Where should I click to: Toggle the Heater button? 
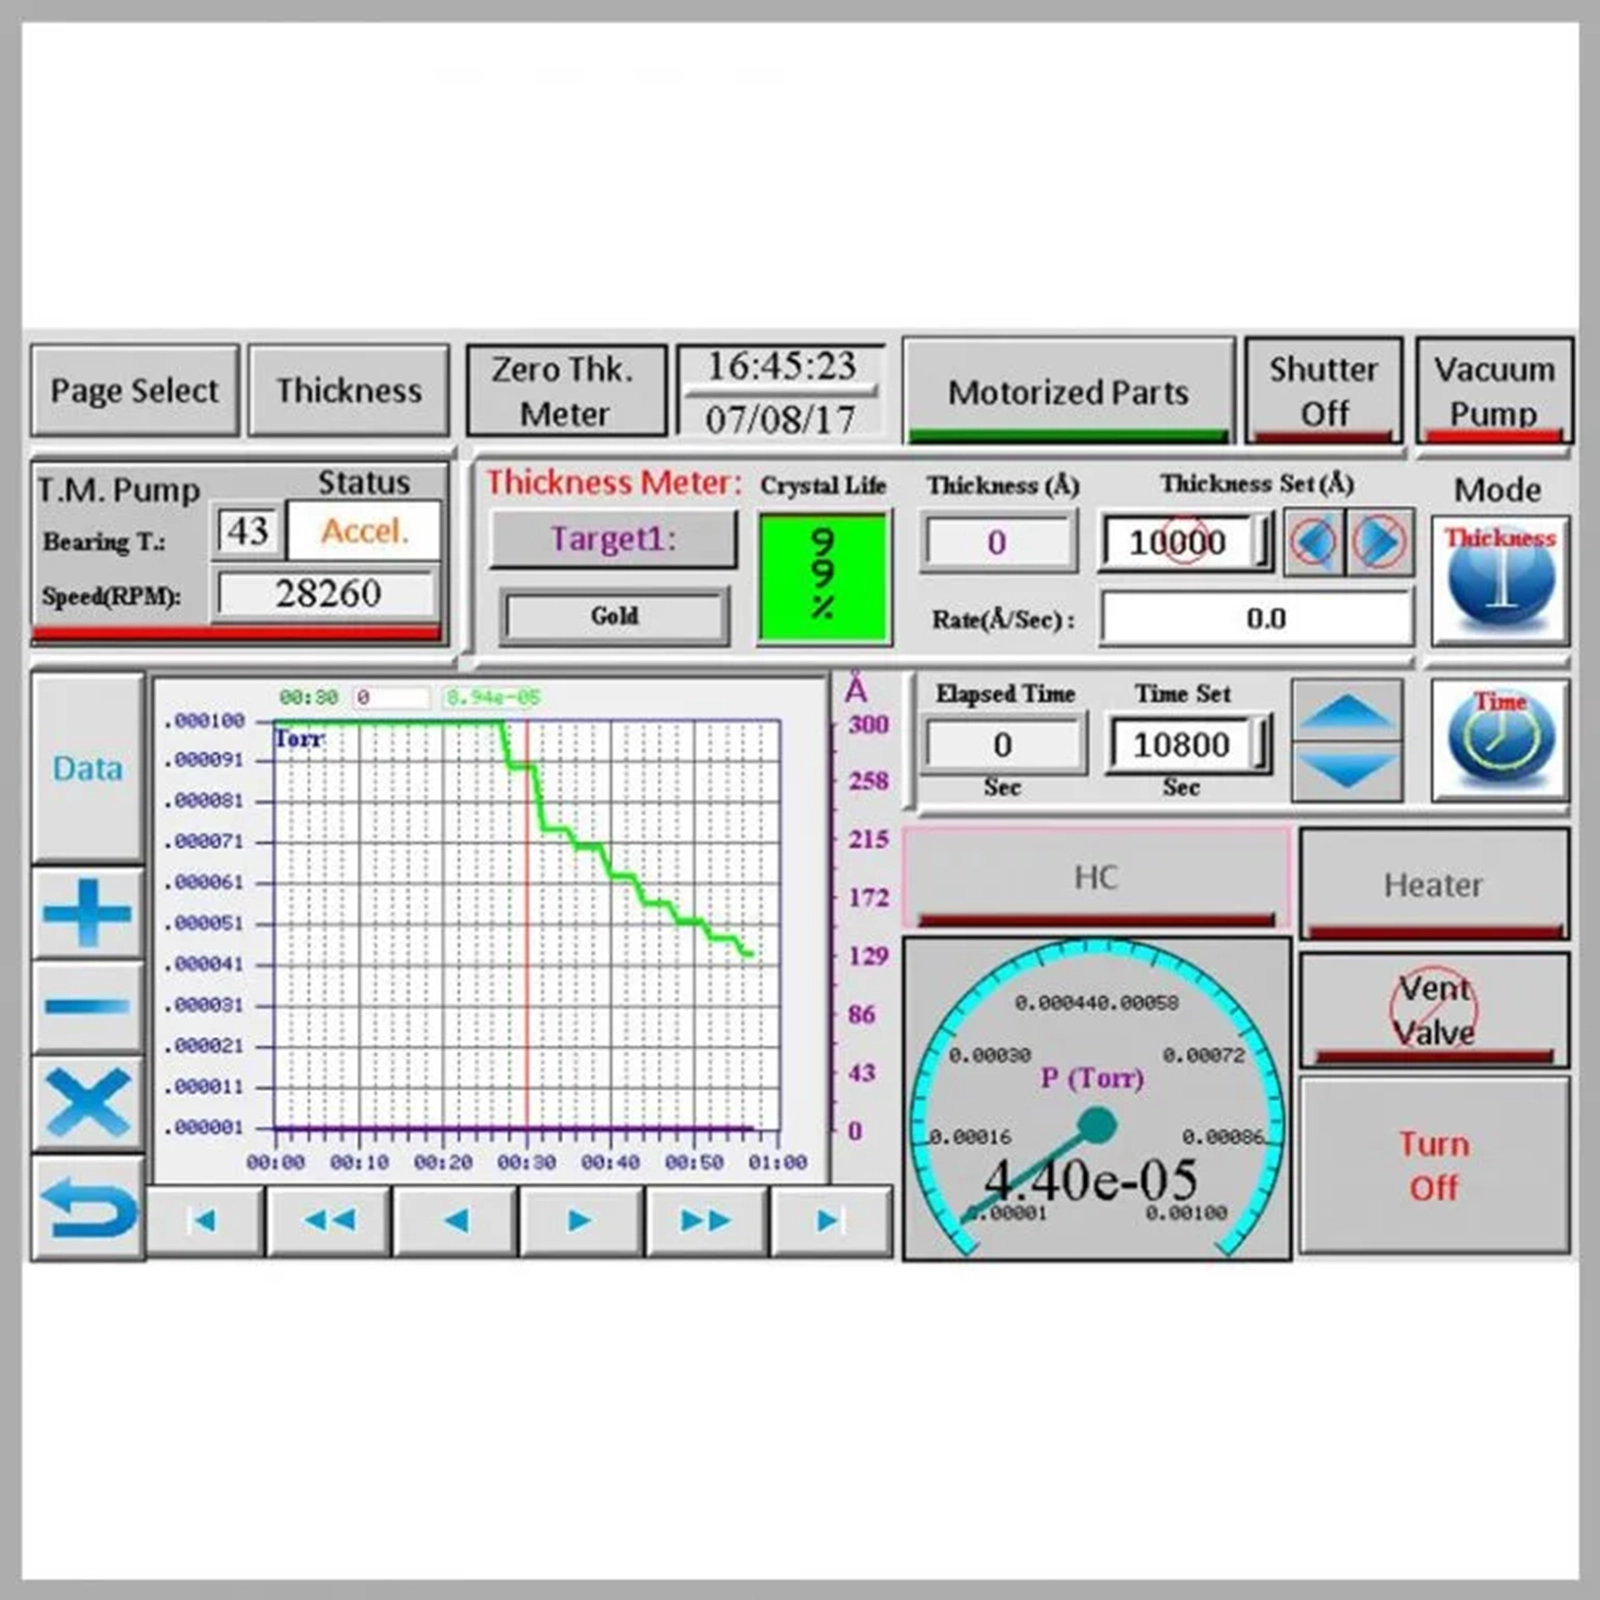coord(1433,884)
